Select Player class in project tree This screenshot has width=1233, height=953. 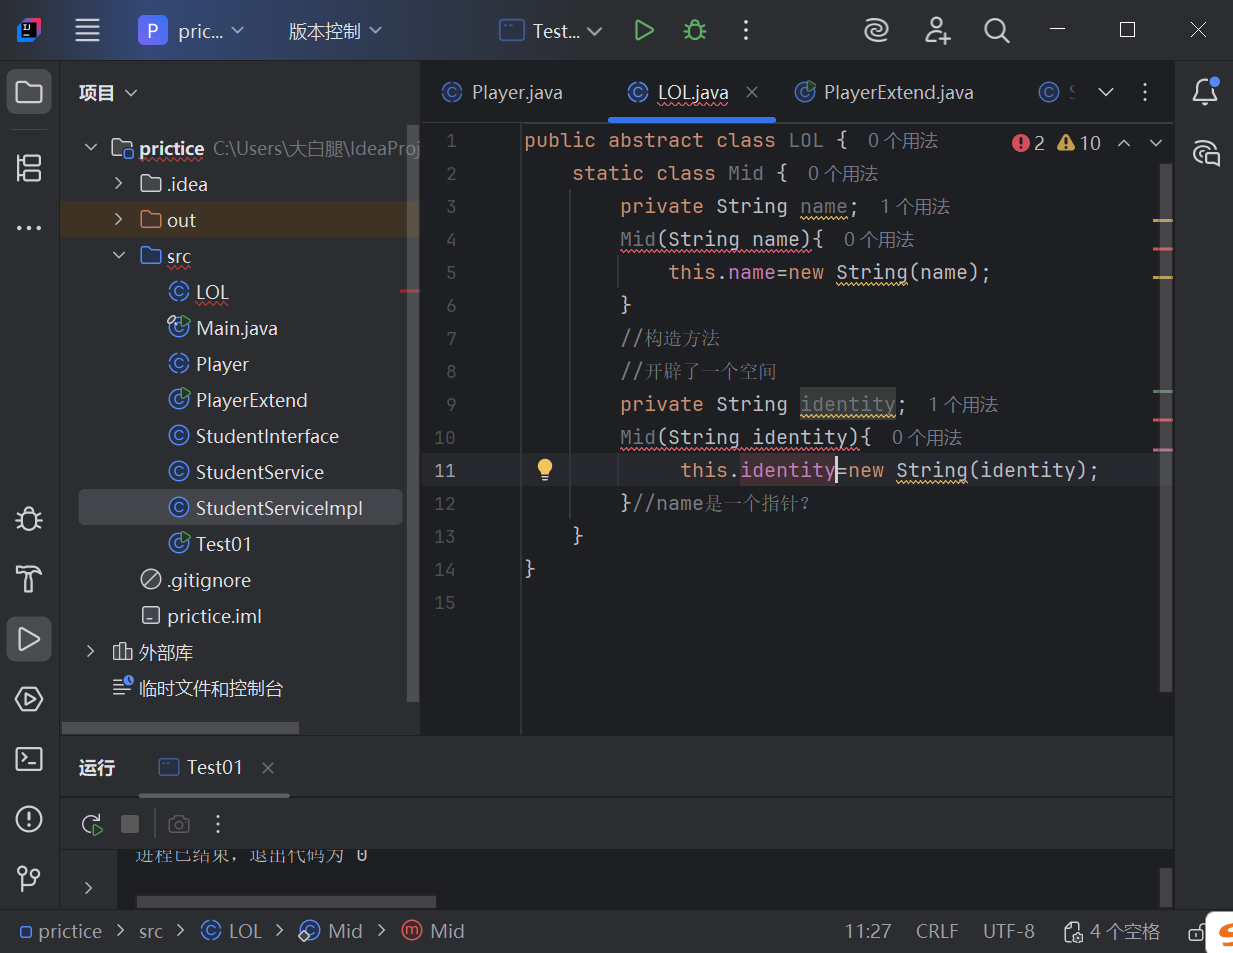coord(208,364)
